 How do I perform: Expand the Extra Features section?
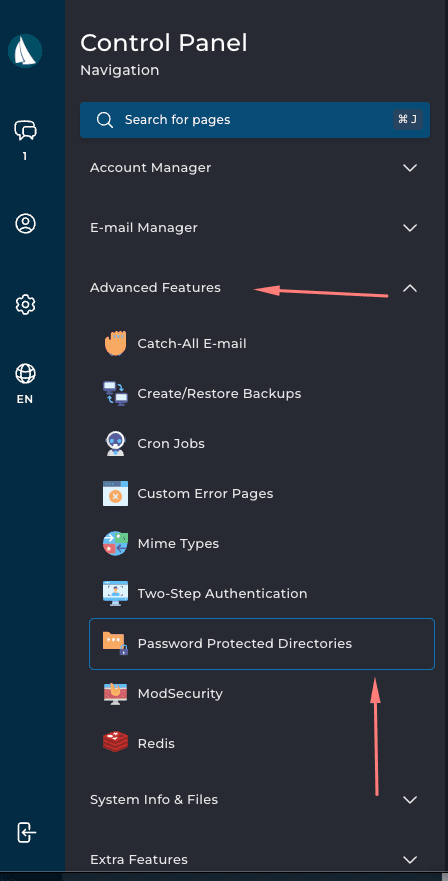pyautogui.click(x=254, y=860)
